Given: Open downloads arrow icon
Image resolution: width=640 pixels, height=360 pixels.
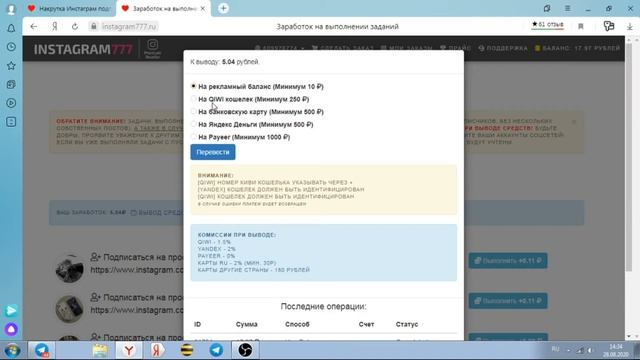Looking at the screenshot, I should tap(629, 26).
